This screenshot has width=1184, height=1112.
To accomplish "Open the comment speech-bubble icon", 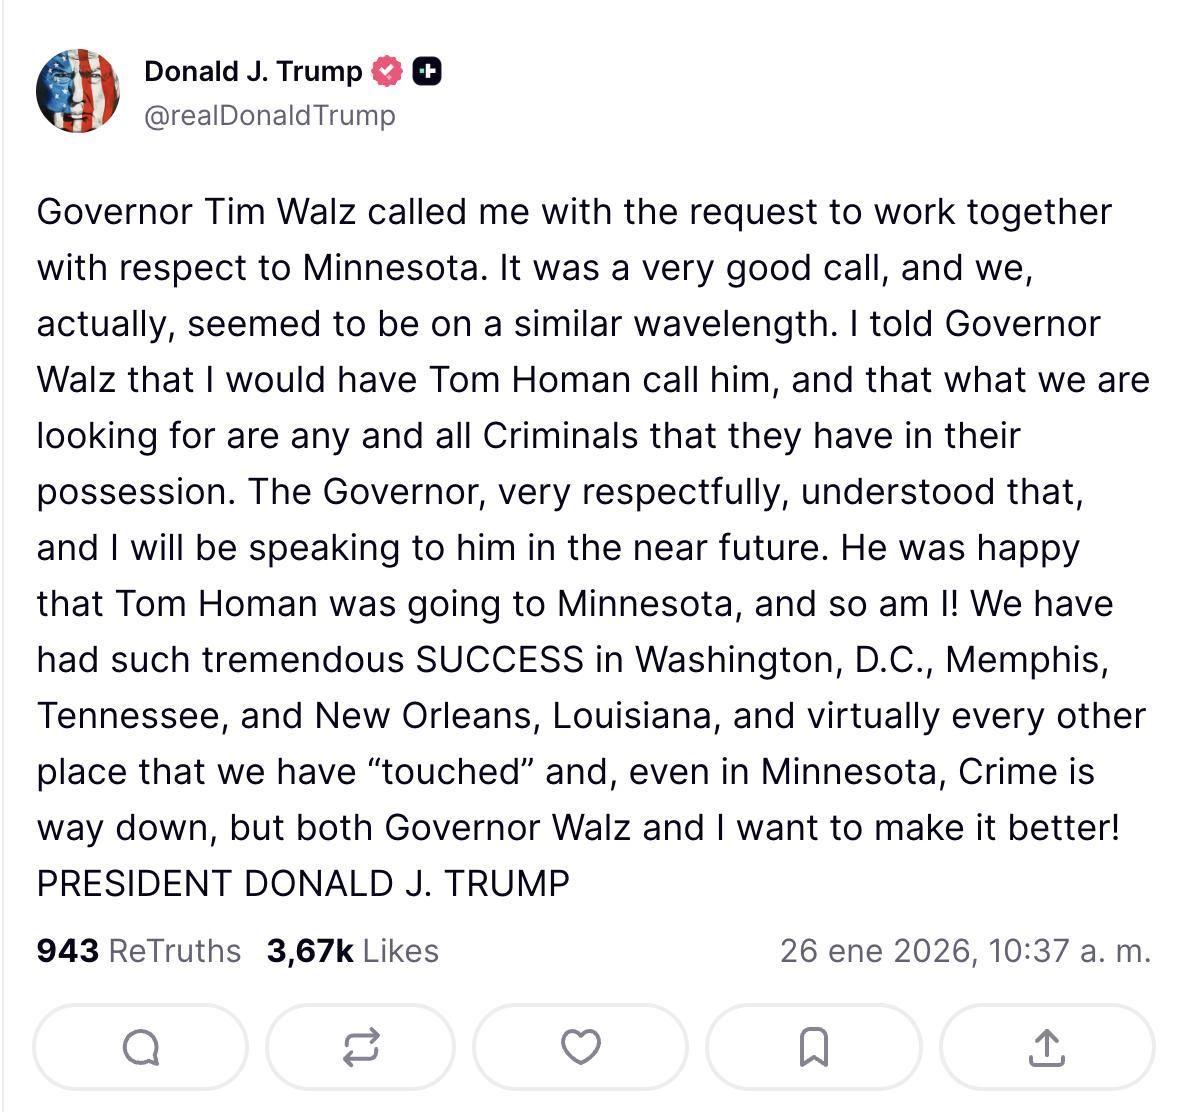I will [141, 1047].
